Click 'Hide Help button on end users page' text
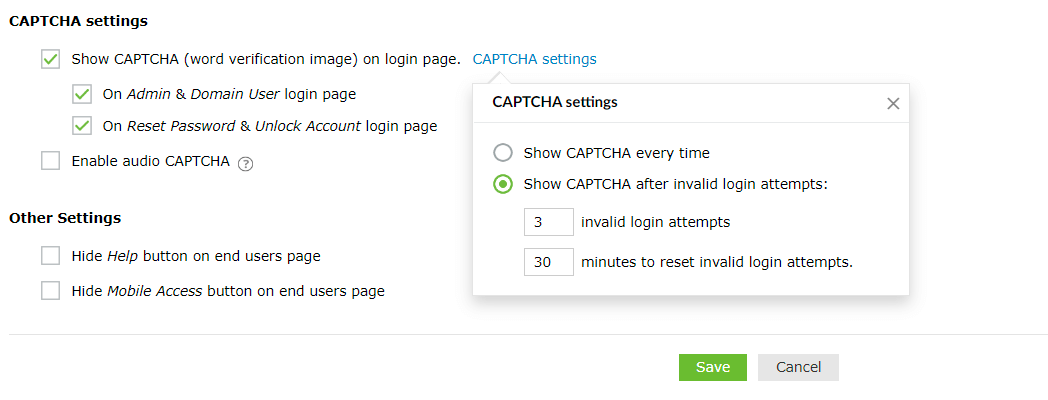 [x=196, y=256]
